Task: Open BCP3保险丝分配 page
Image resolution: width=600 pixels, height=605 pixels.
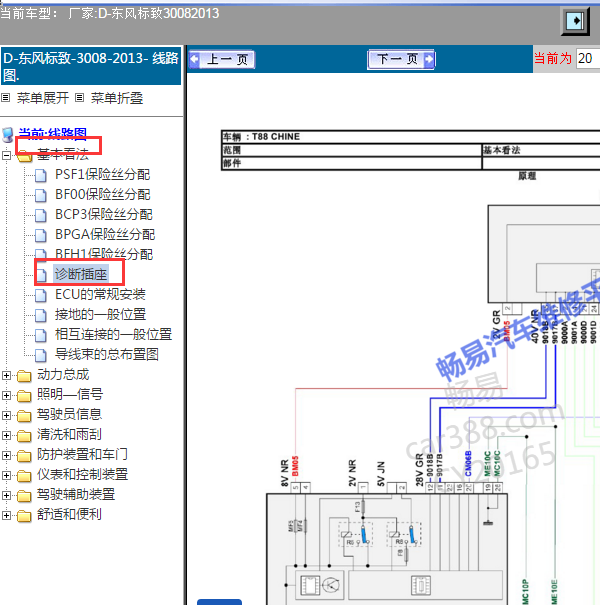Action: pos(104,215)
